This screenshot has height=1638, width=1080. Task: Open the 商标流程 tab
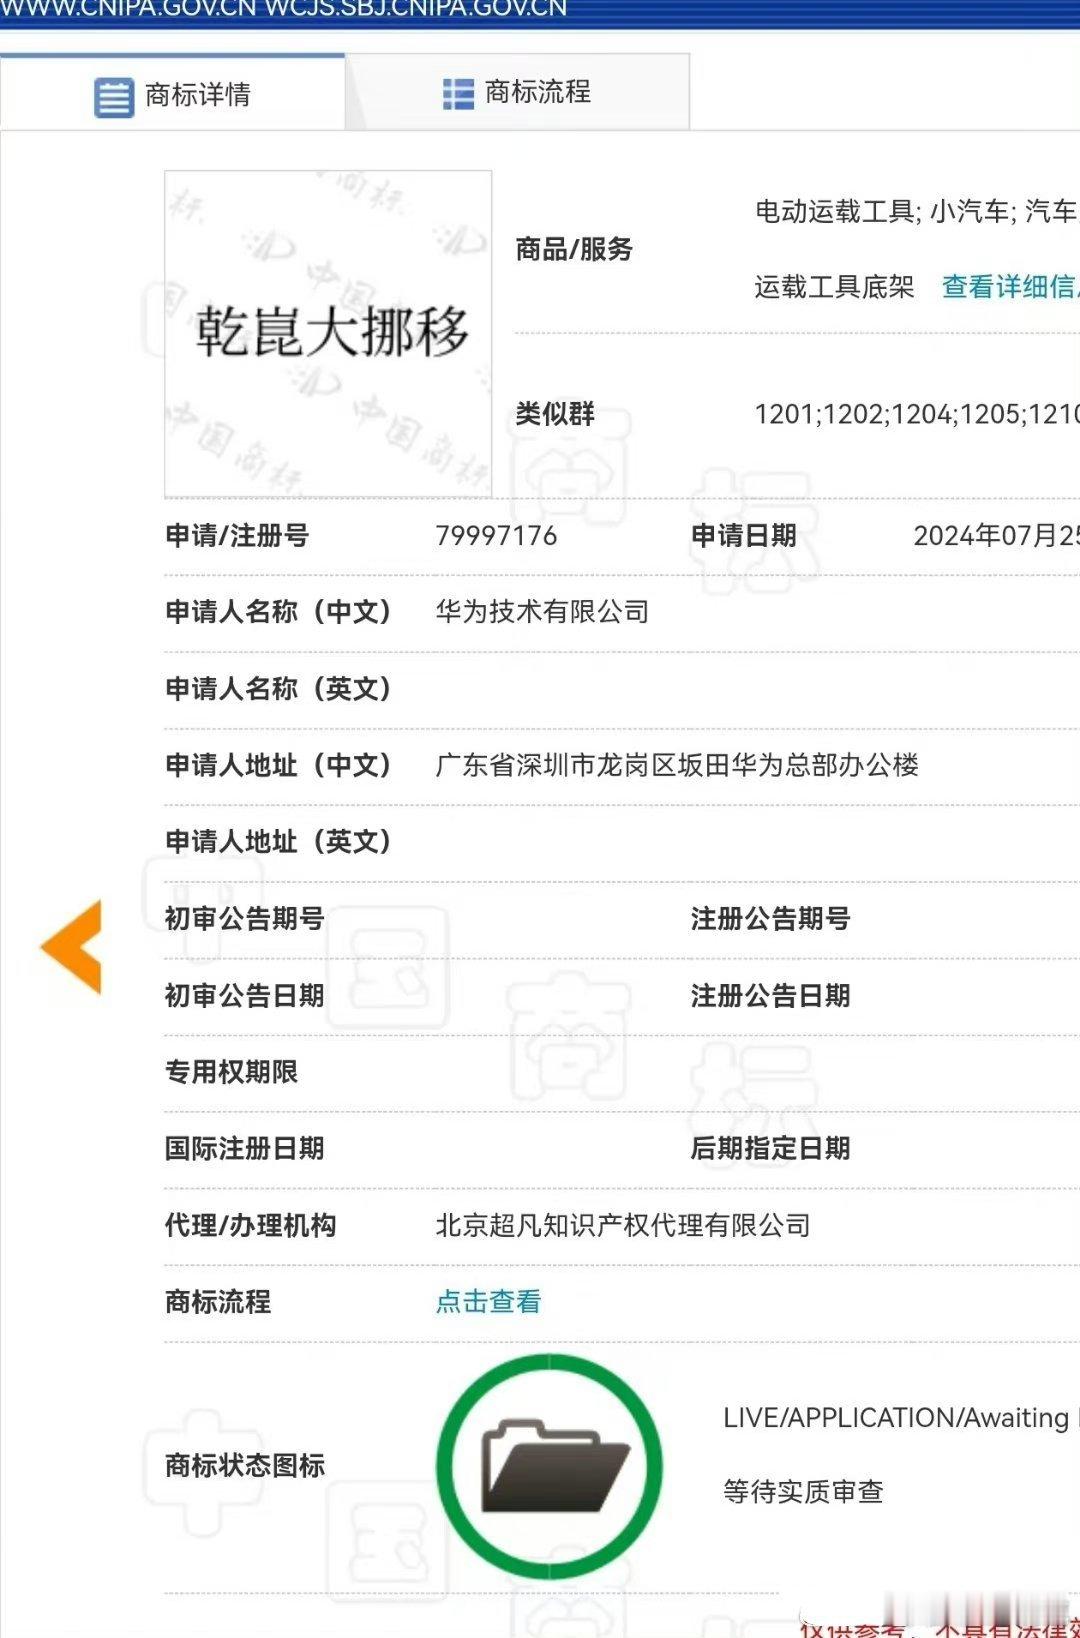(517, 92)
